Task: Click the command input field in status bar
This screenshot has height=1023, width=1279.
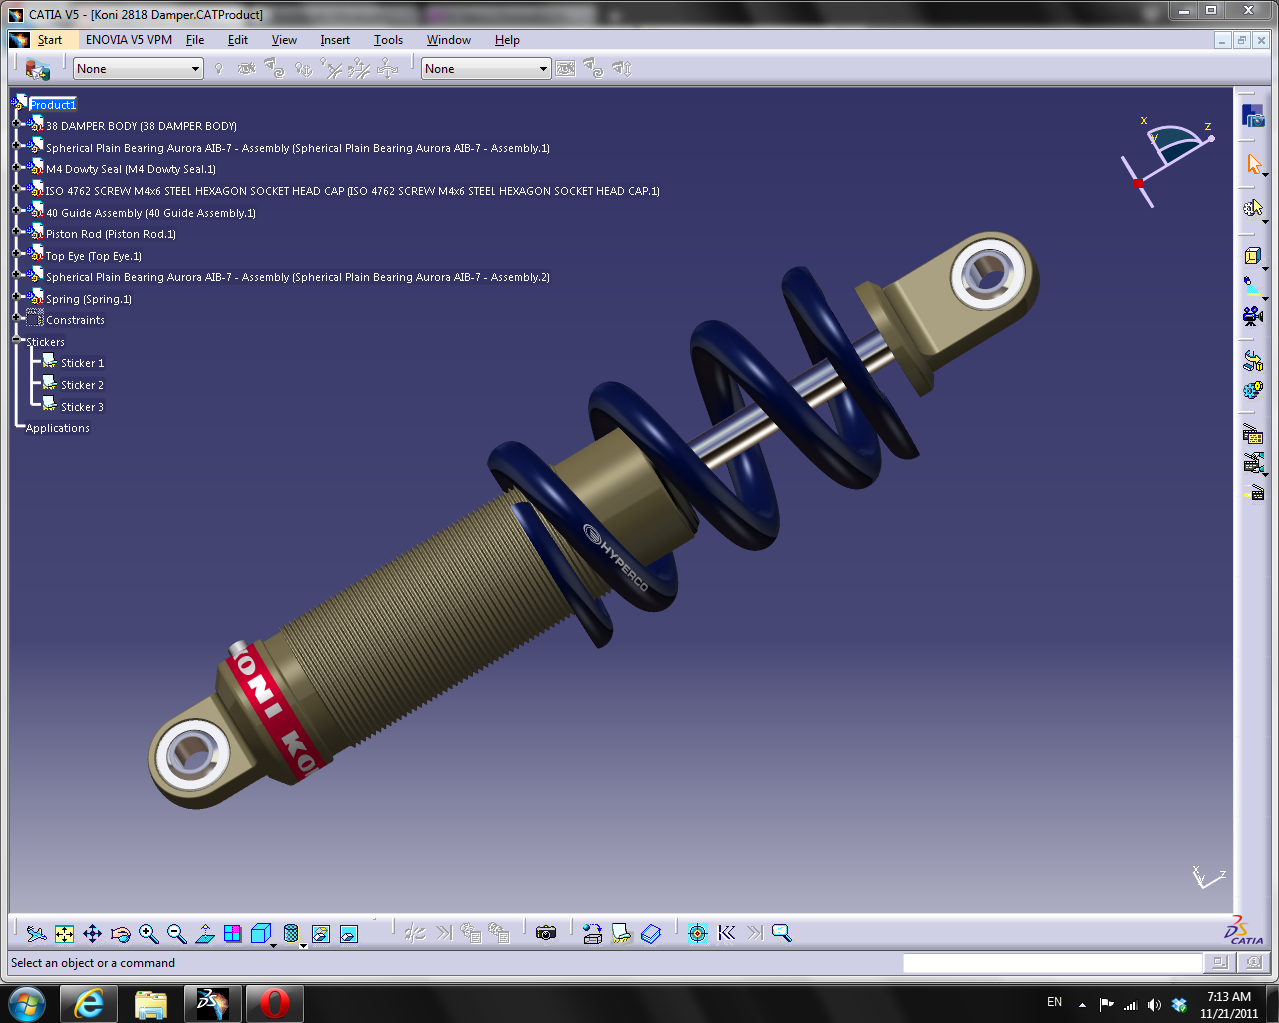Action: coord(1052,963)
